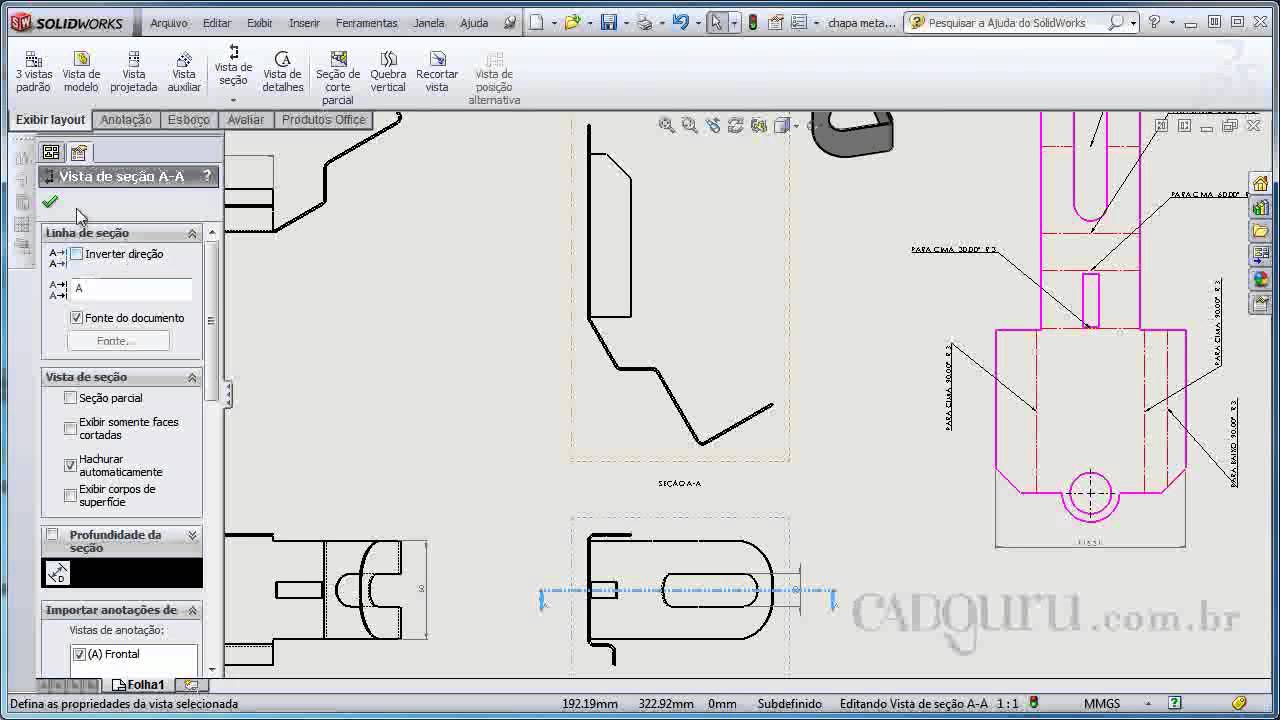Click the section label A input field
Screen dimensions: 1280x720
[131, 289]
